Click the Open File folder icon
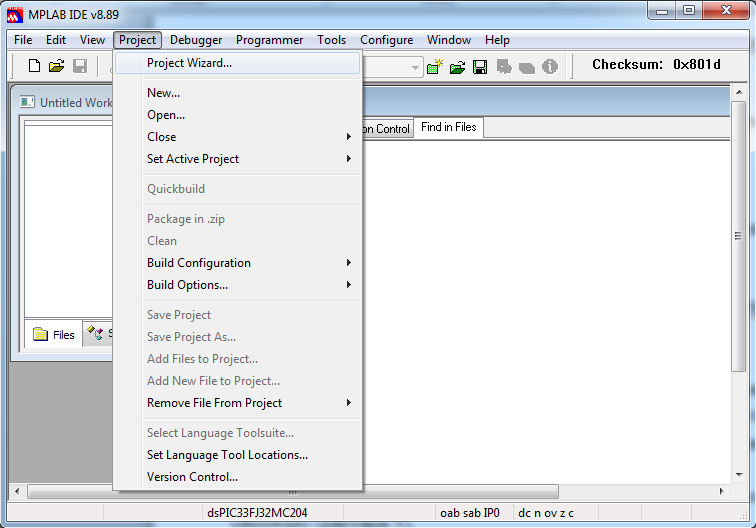Viewport: 756px width, 528px height. coord(56,66)
